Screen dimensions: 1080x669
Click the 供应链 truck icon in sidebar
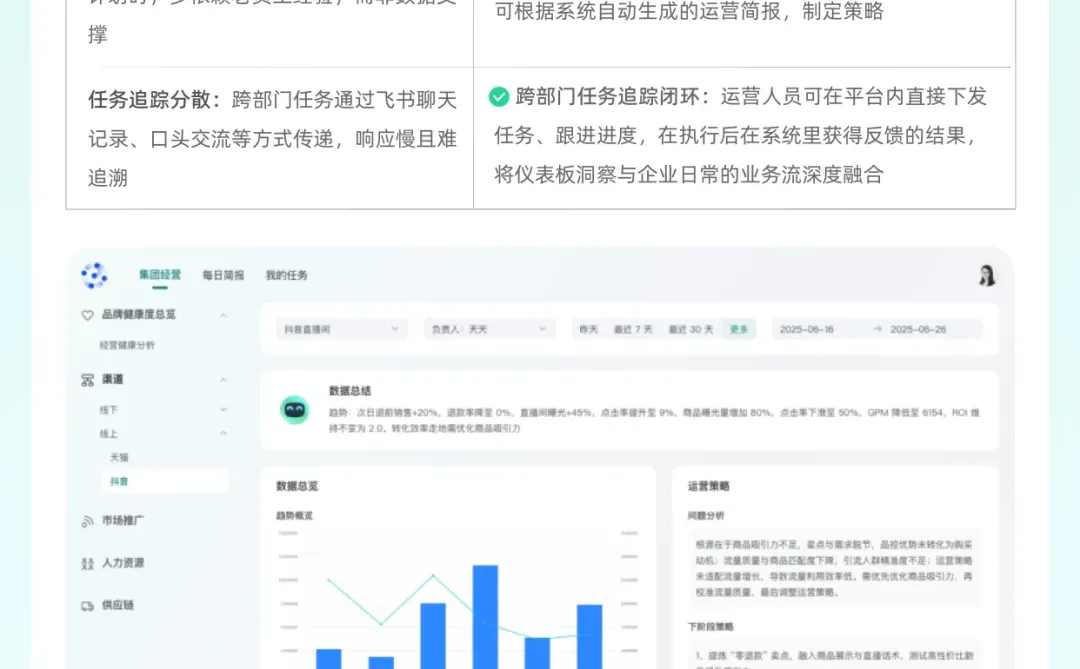[87, 604]
